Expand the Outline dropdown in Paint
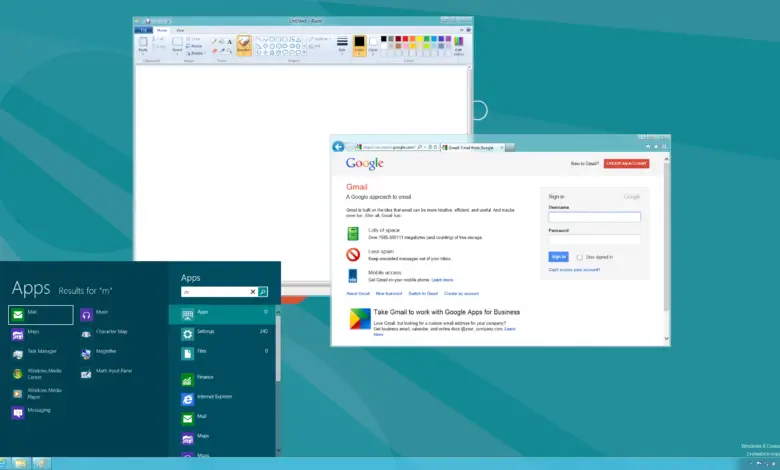Screen dimensions: 780x470 (319, 39)
